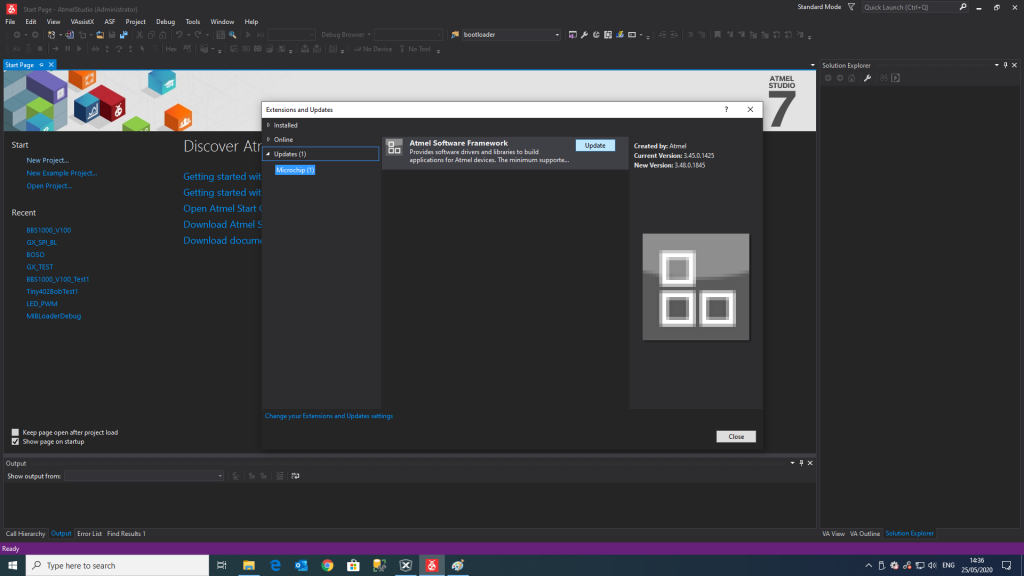Pin the Solution Explorer panel

(x=1006, y=65)
